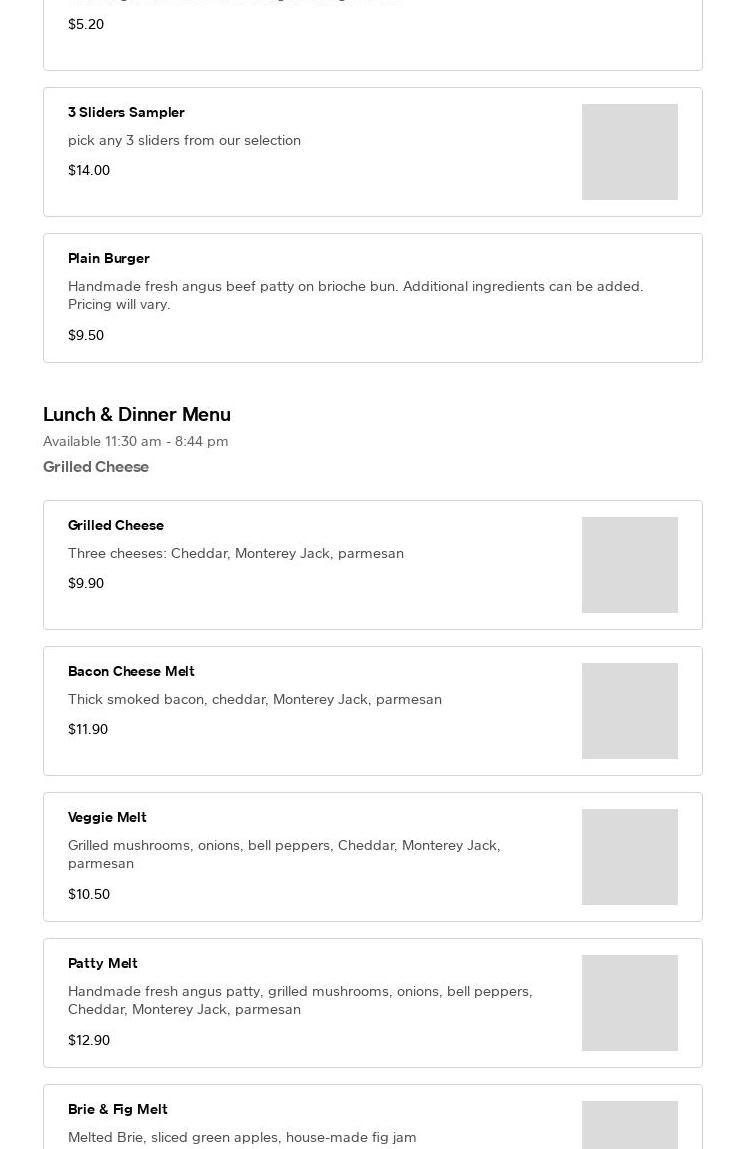The width and height of the screenshot is (745, 1149).
Task: Click the Bacon Cheese Melt photo placeholder
Action: [x=629, y=711]
